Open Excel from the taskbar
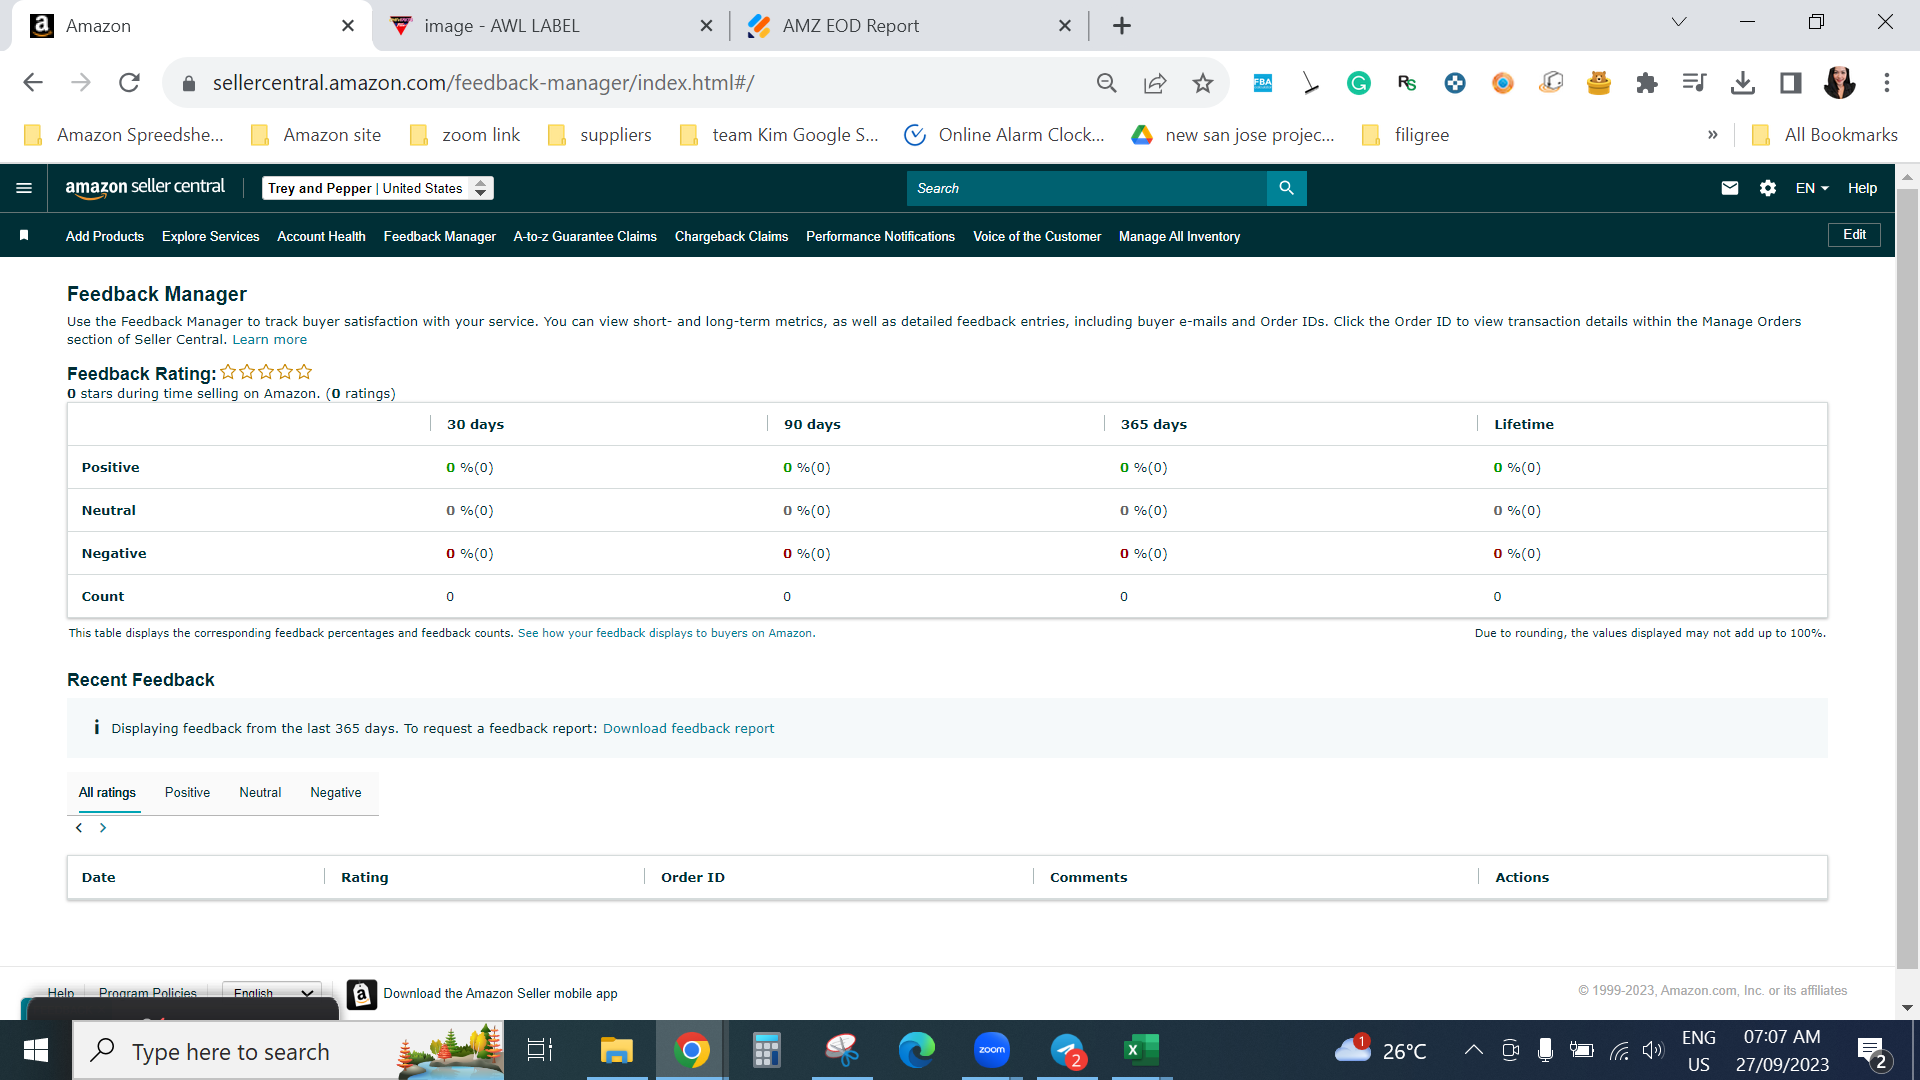The image size is (1920, 1080). (1141, 1050)
